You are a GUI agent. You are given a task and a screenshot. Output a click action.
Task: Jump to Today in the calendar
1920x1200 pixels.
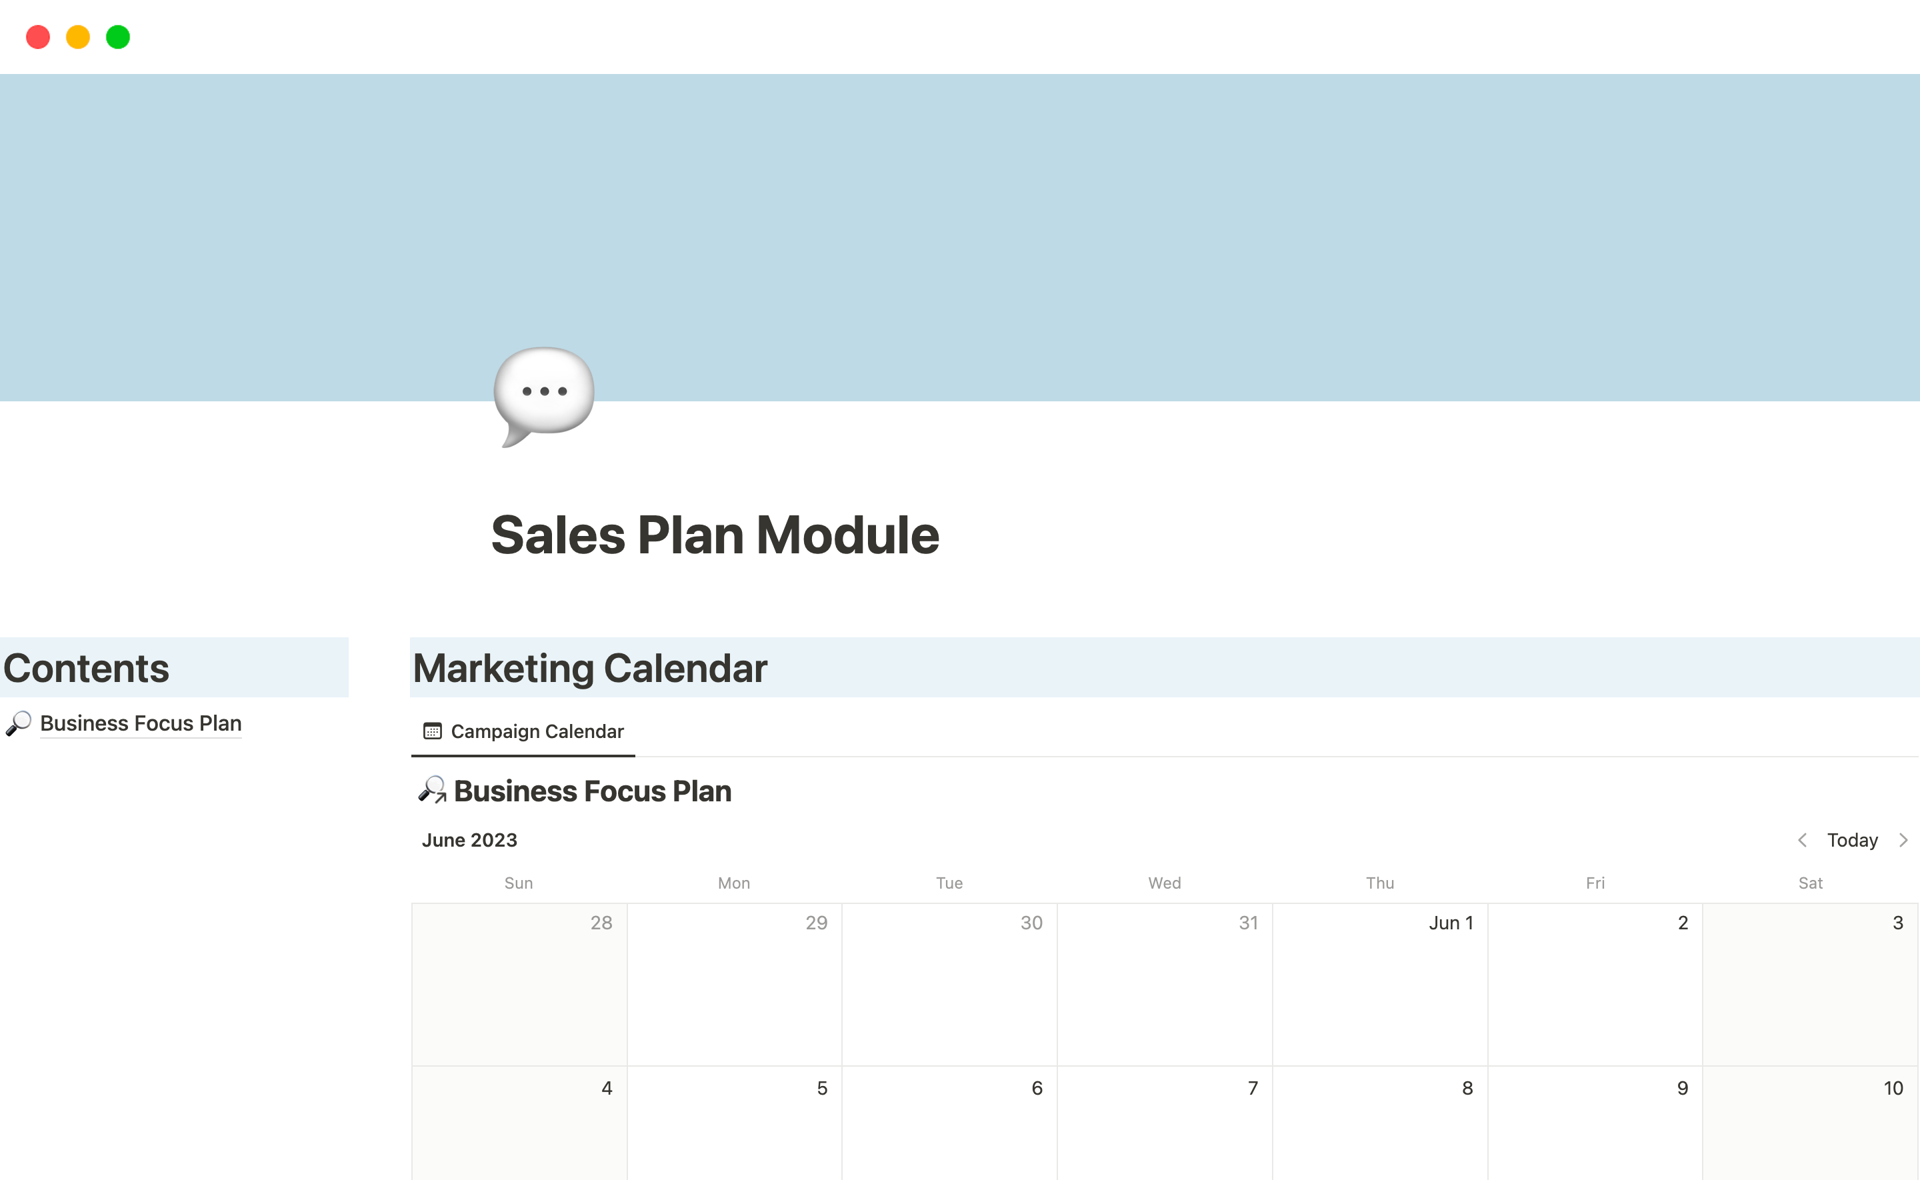[x=1852, y=840]
